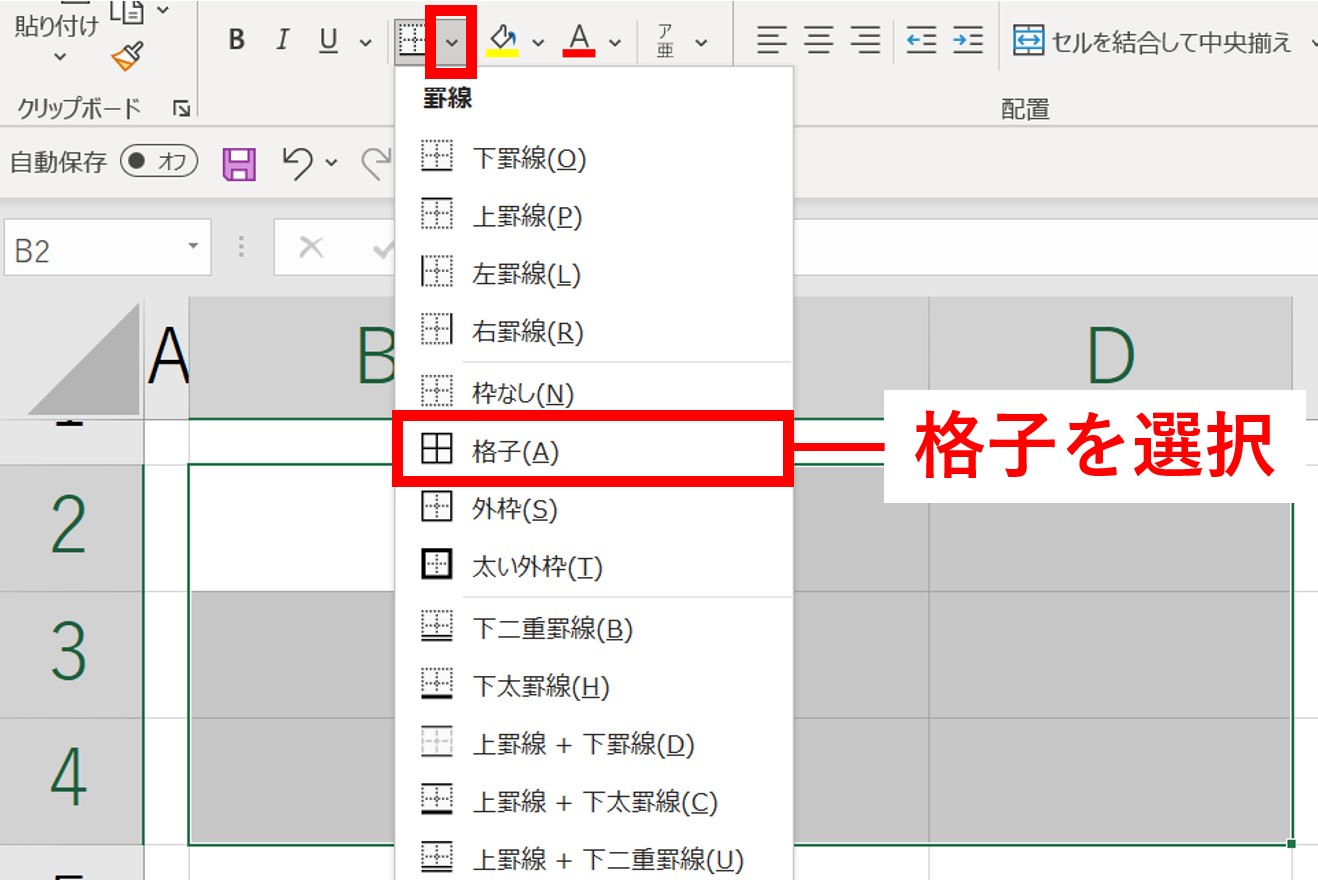
Task: Show phonetic guide (ふりがな) icon
Action: [x=665, y=41]
